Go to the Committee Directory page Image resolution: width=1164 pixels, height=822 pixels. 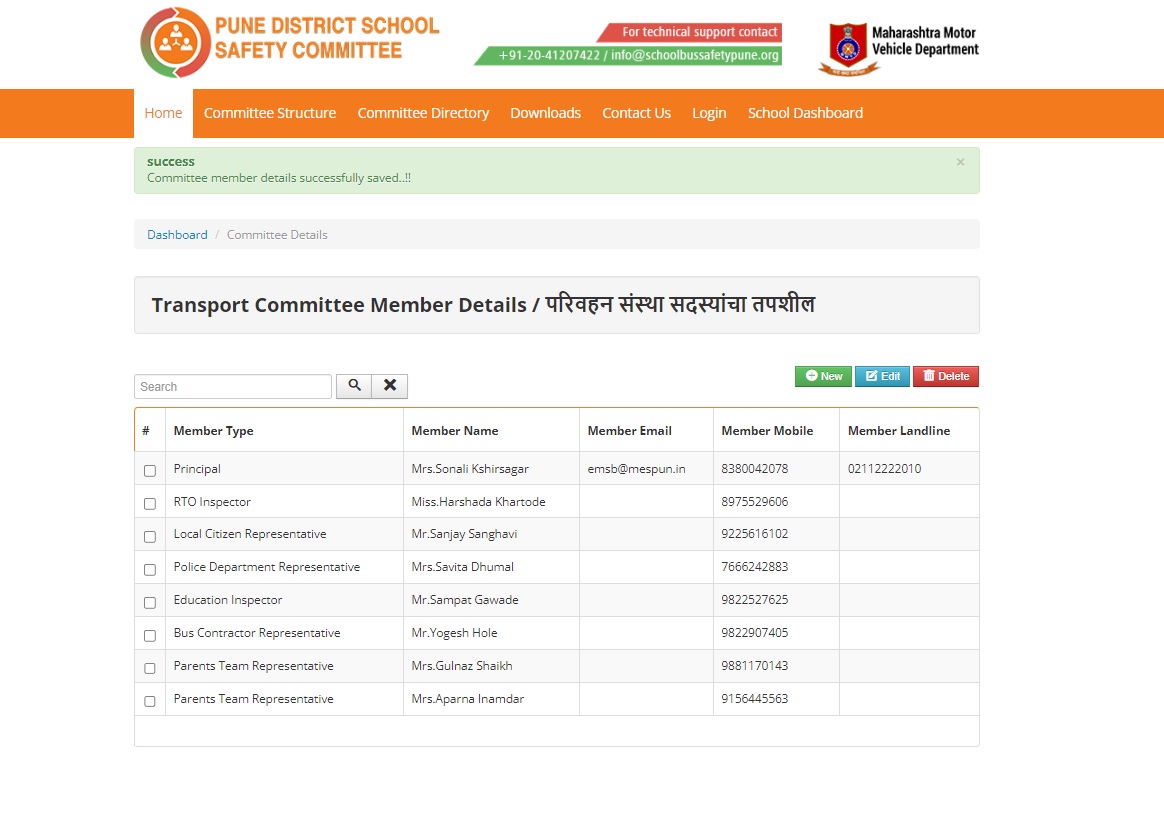[423, 113]
